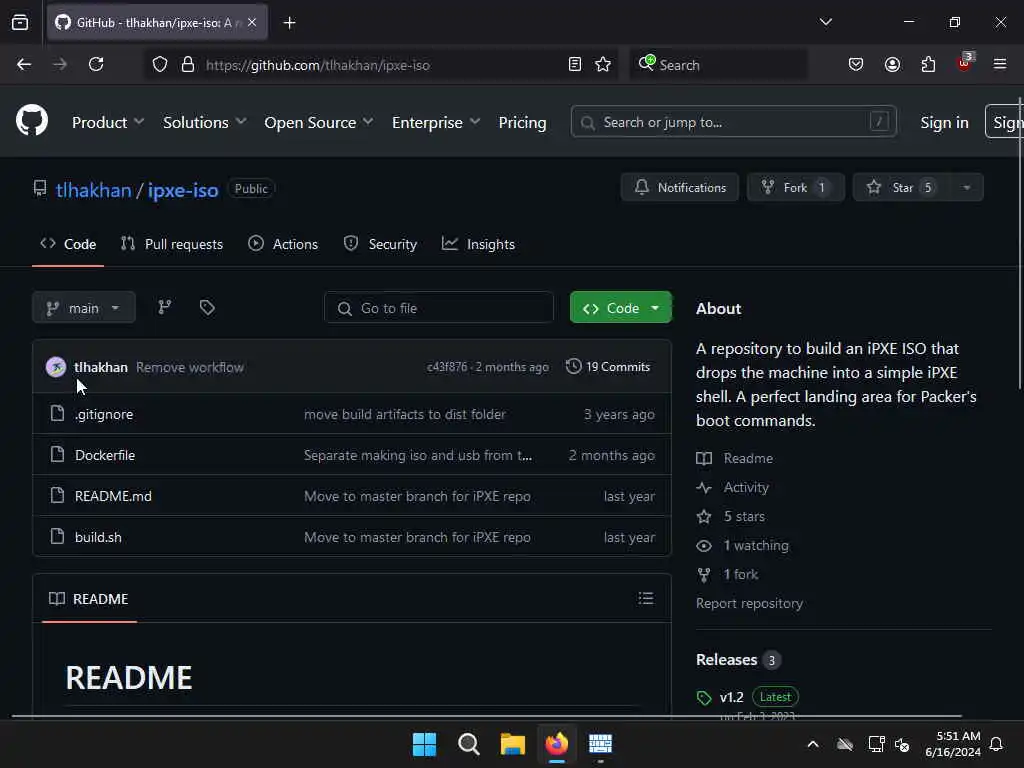Open the main branch selector dropdown
The width and height of the screenshot is (1024, 768).
pyautogui.click(x=84, y=308)
